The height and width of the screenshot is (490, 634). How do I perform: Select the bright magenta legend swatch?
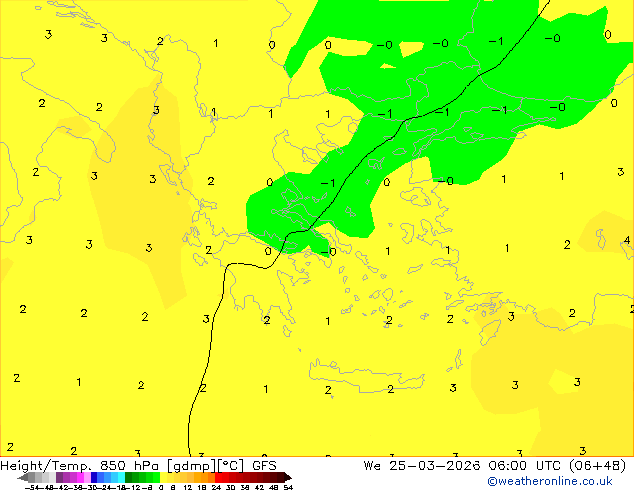[80, 477]
